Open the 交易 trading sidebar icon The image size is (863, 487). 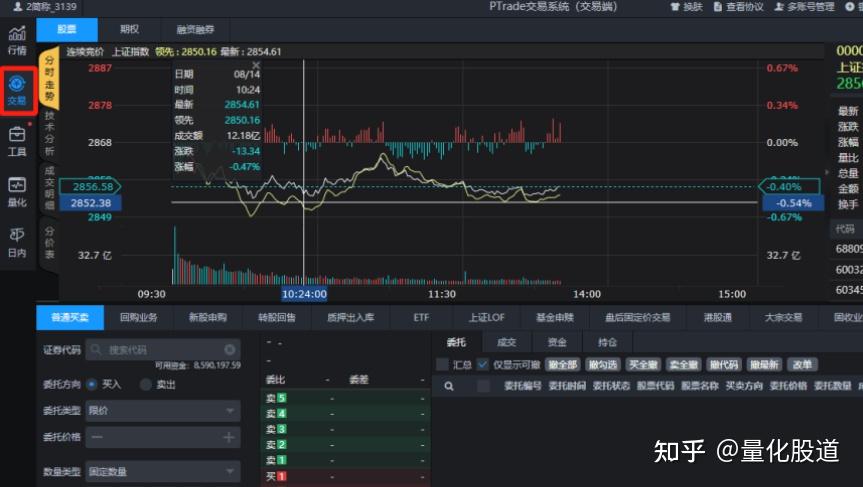pos(17,91)
